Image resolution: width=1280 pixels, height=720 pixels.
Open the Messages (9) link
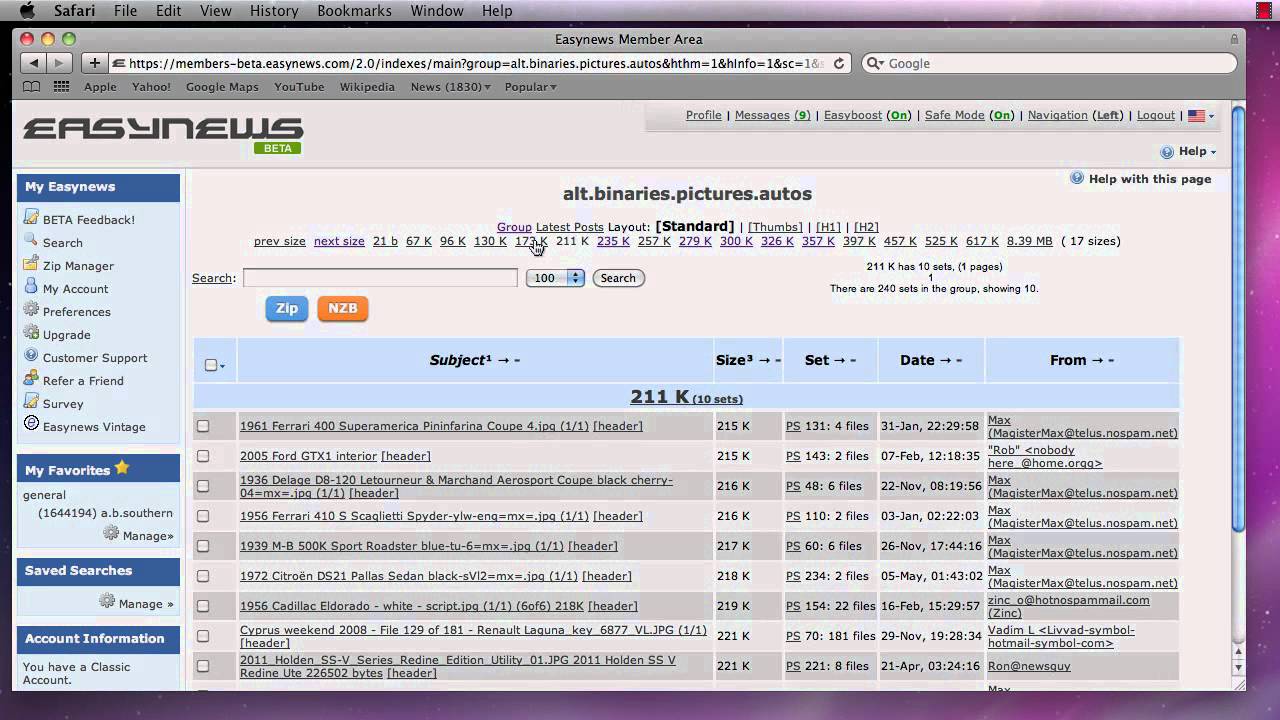[772, 115]
